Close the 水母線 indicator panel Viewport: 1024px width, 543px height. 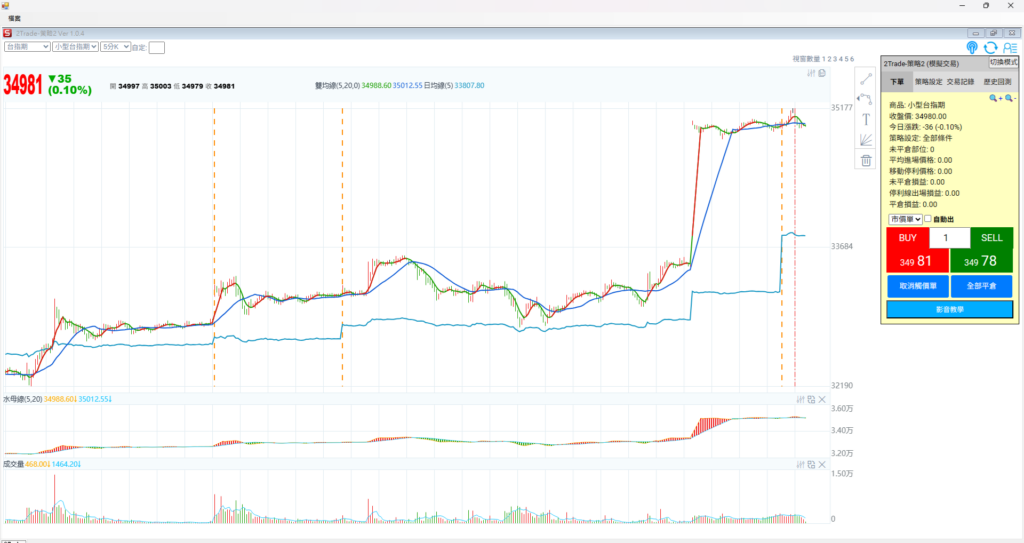tap(822, 400)
